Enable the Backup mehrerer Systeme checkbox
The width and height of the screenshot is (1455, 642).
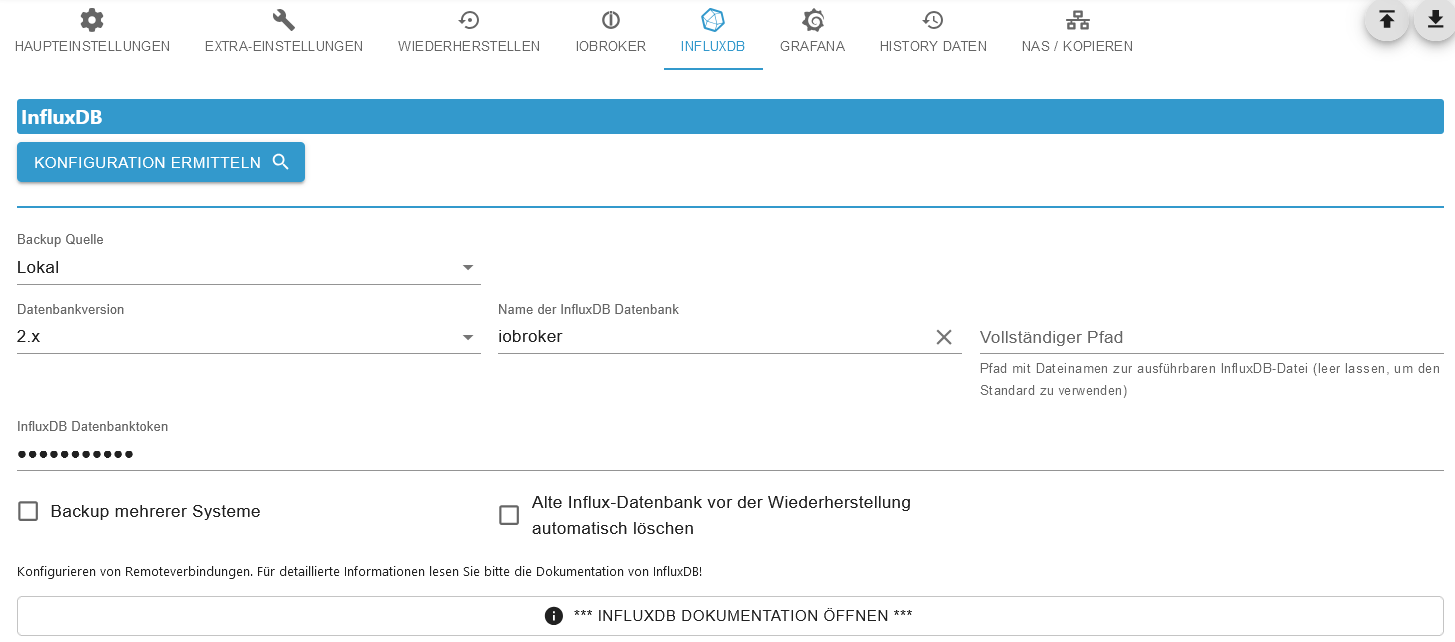28,512
